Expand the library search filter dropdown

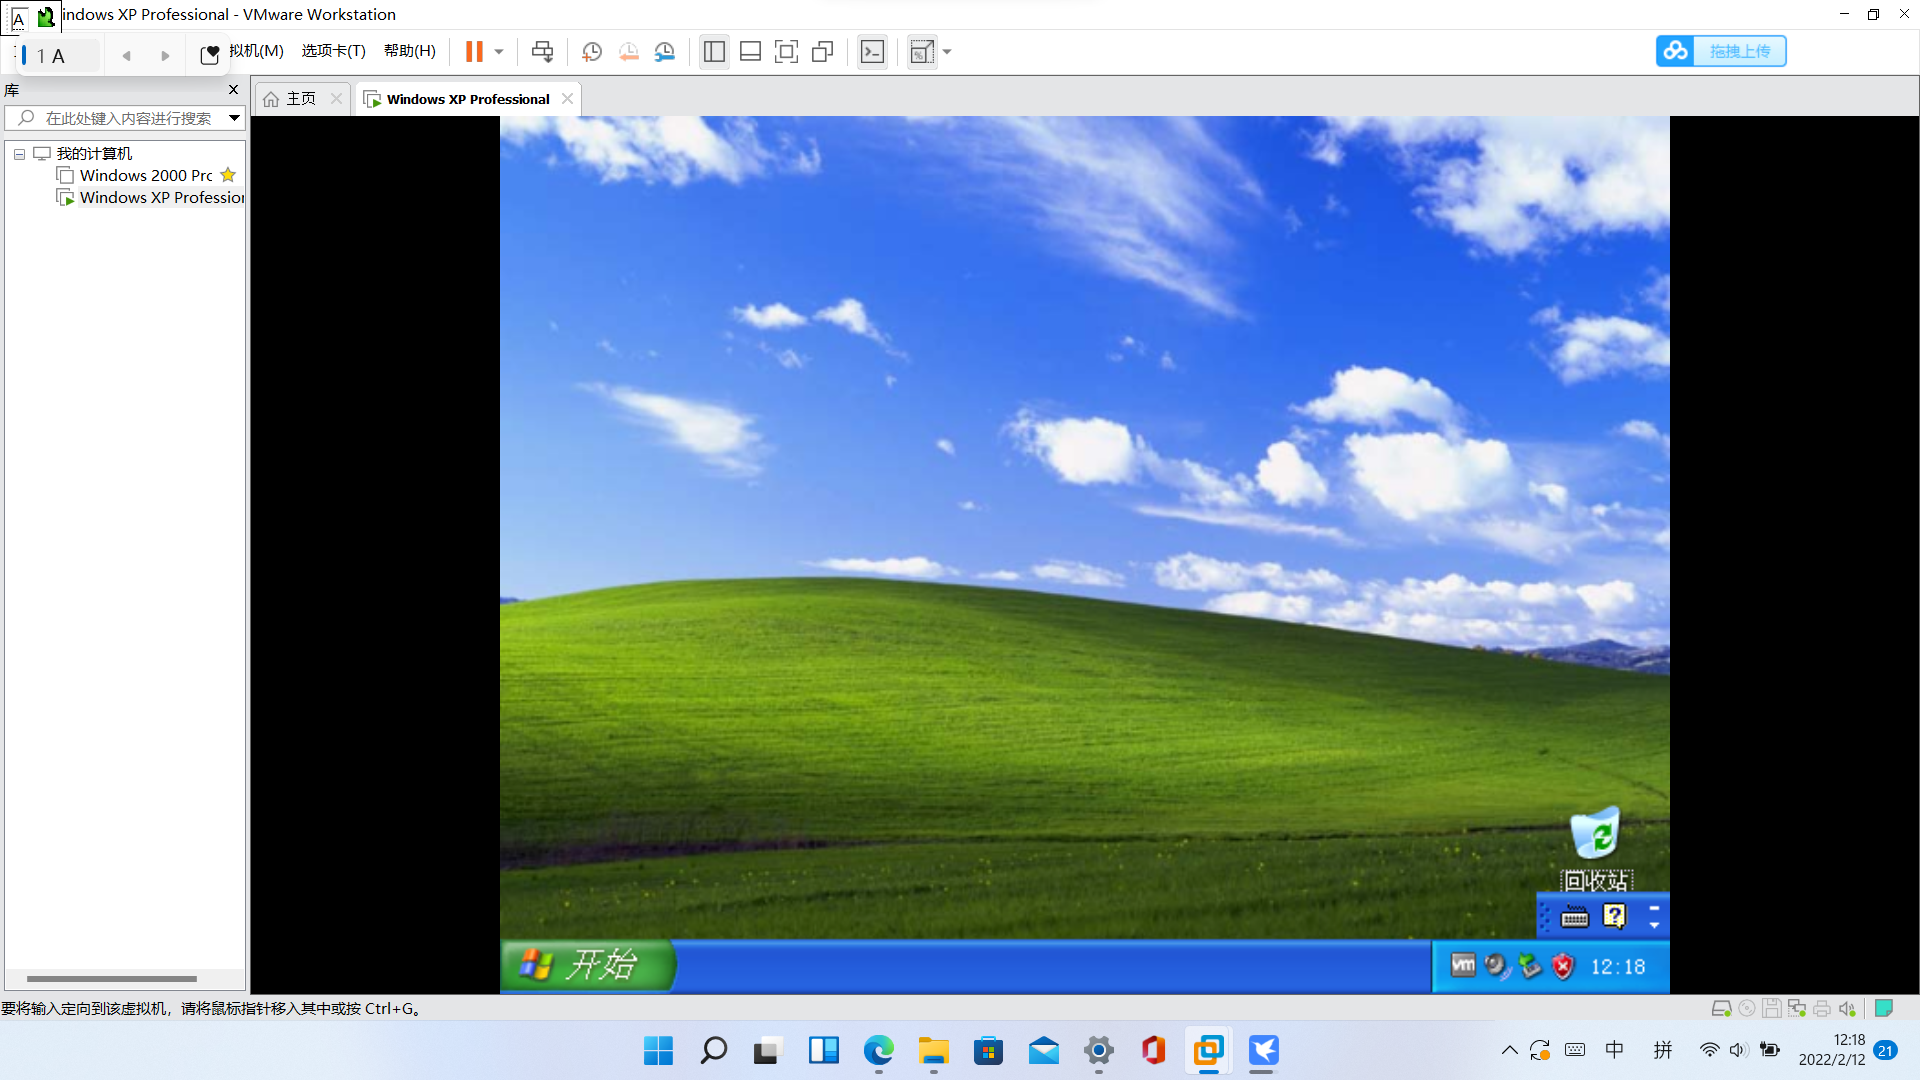234,118
